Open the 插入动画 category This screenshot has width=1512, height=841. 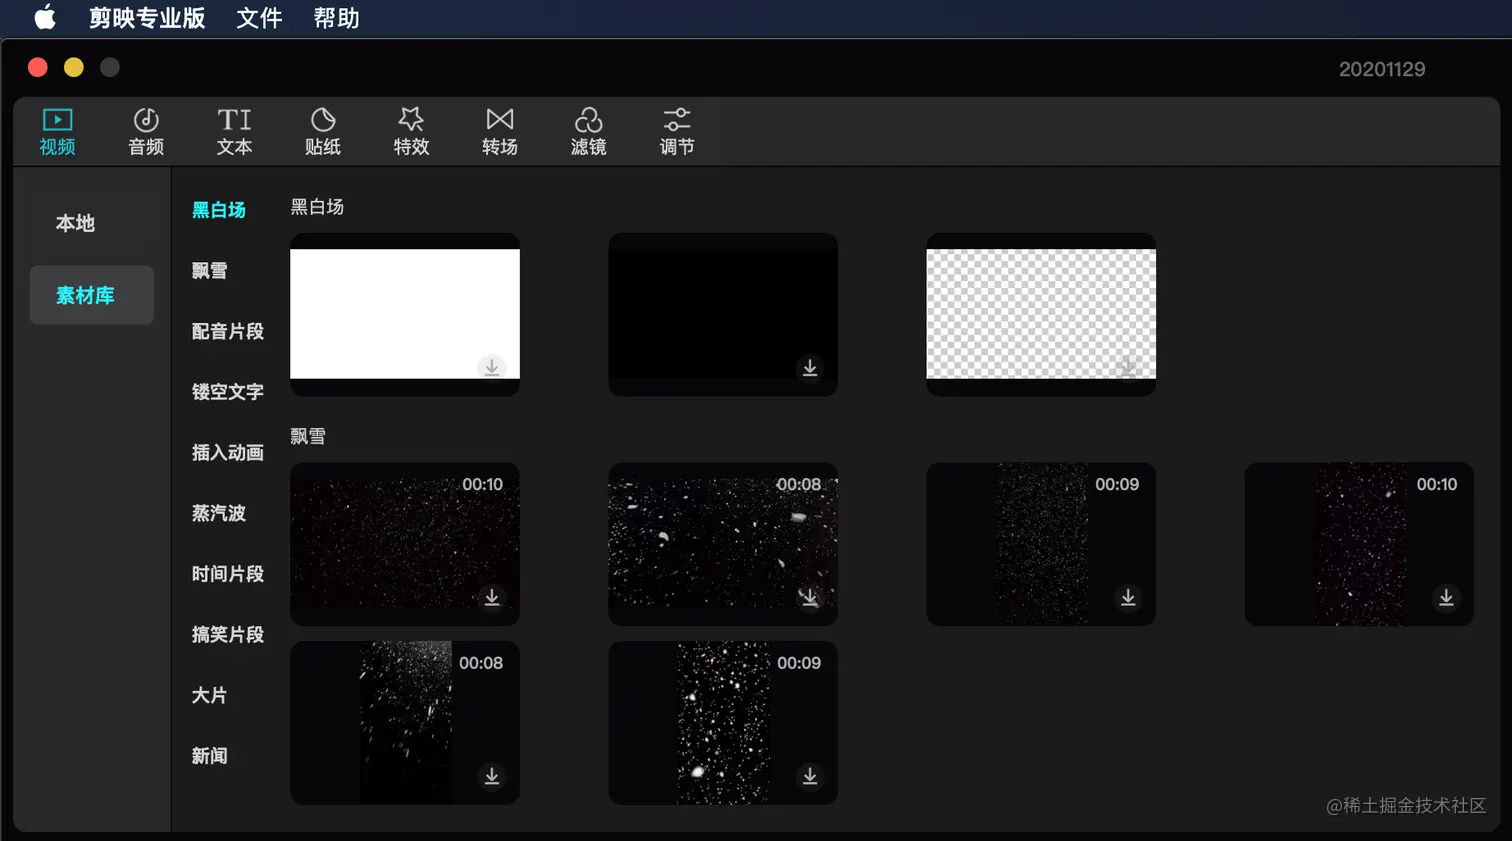click(228, 453)
